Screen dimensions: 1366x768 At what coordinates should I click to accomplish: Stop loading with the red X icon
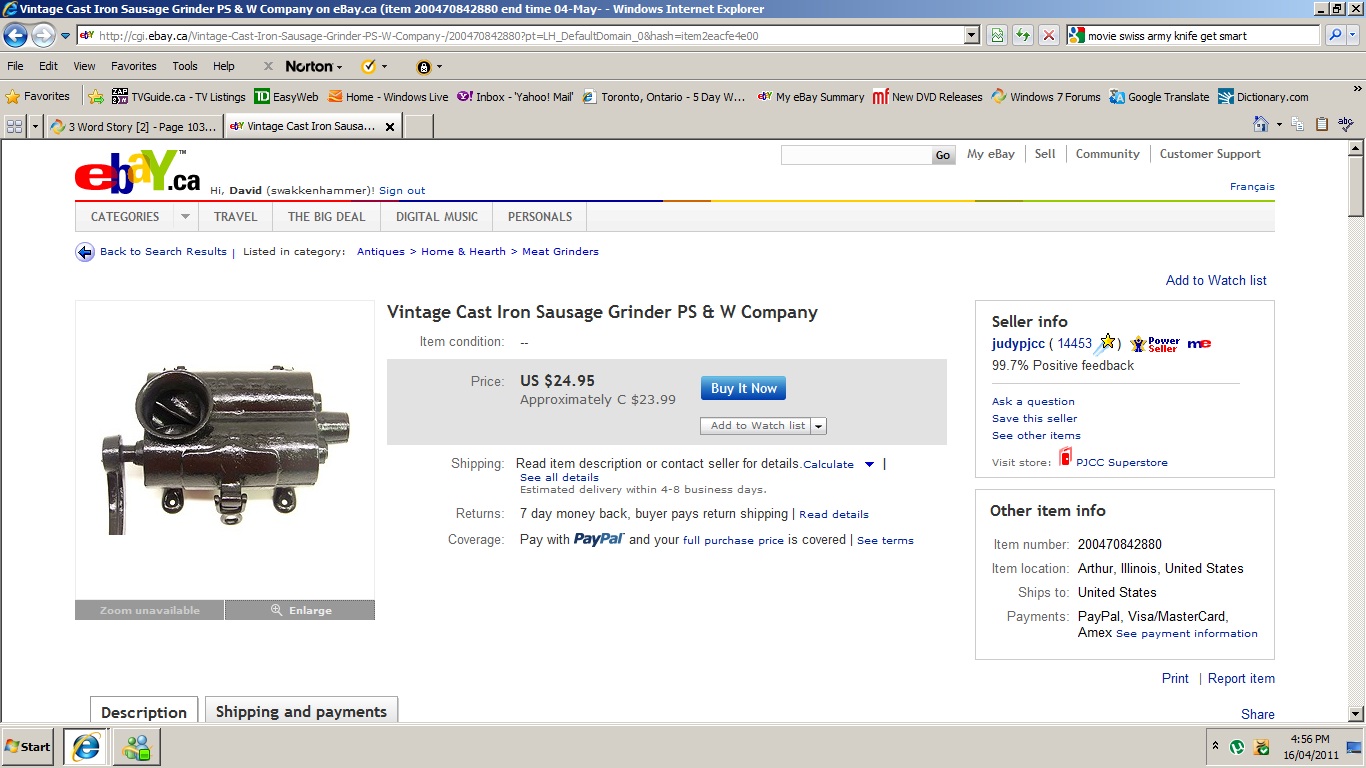point(1048,35)
